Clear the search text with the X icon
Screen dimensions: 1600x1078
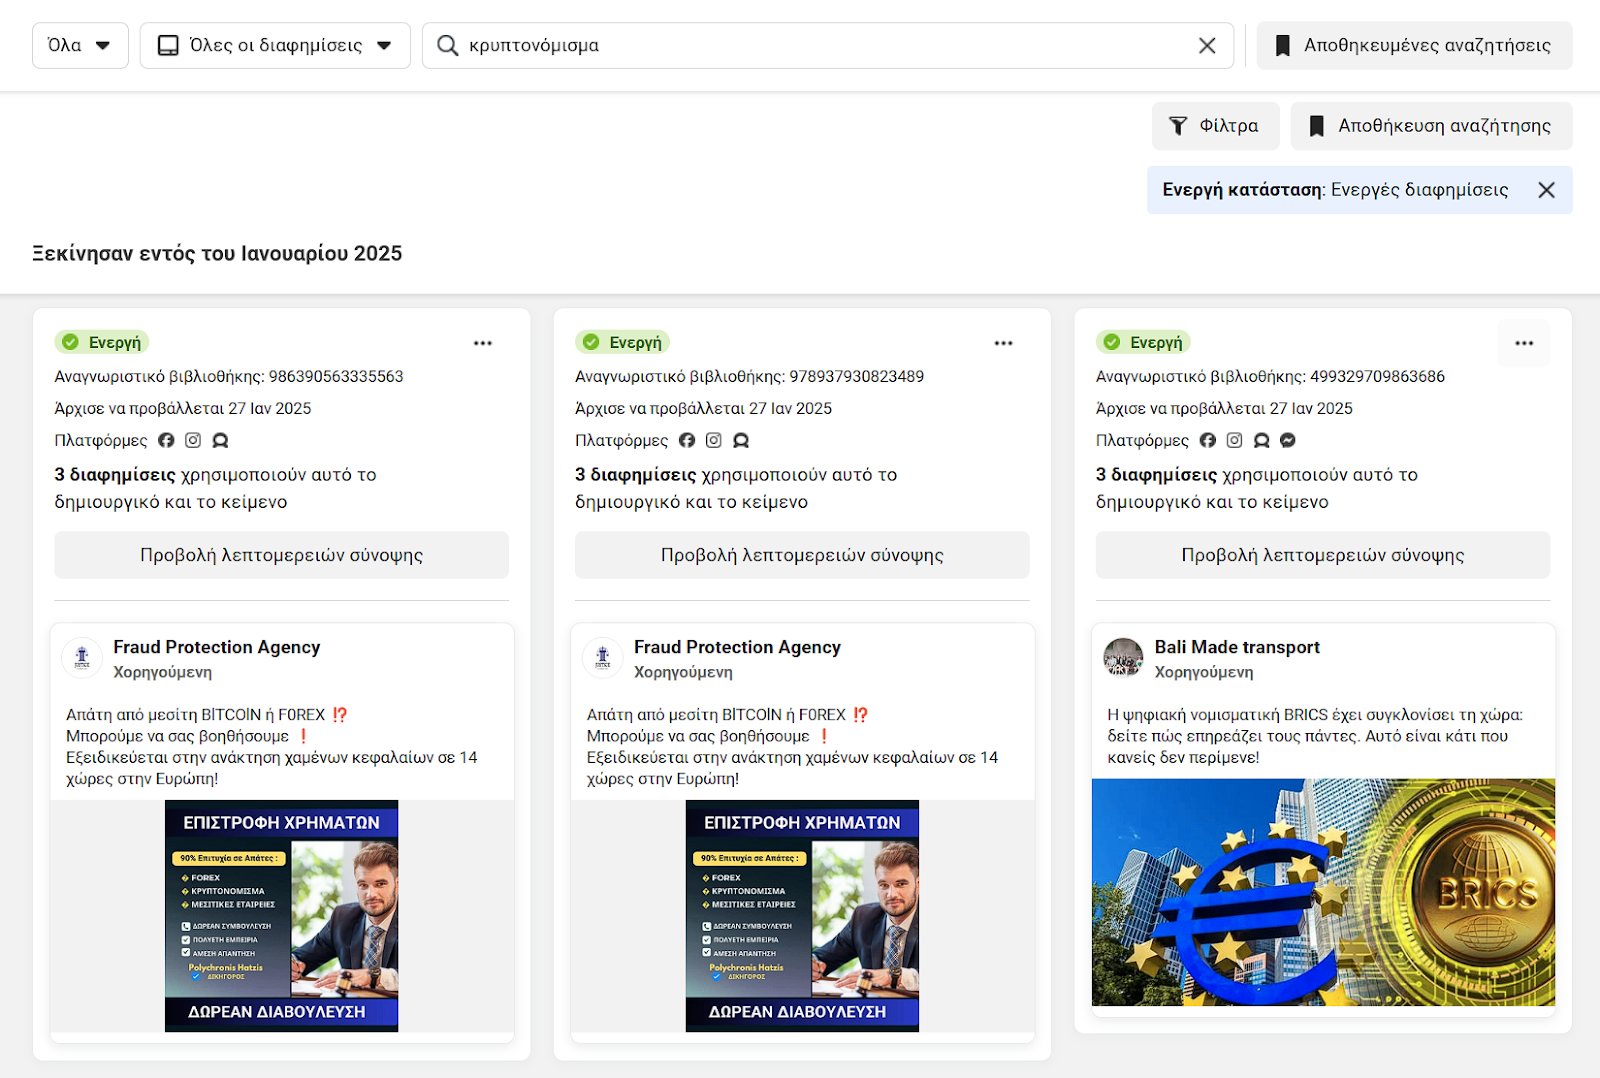(x=1207, y=46)
